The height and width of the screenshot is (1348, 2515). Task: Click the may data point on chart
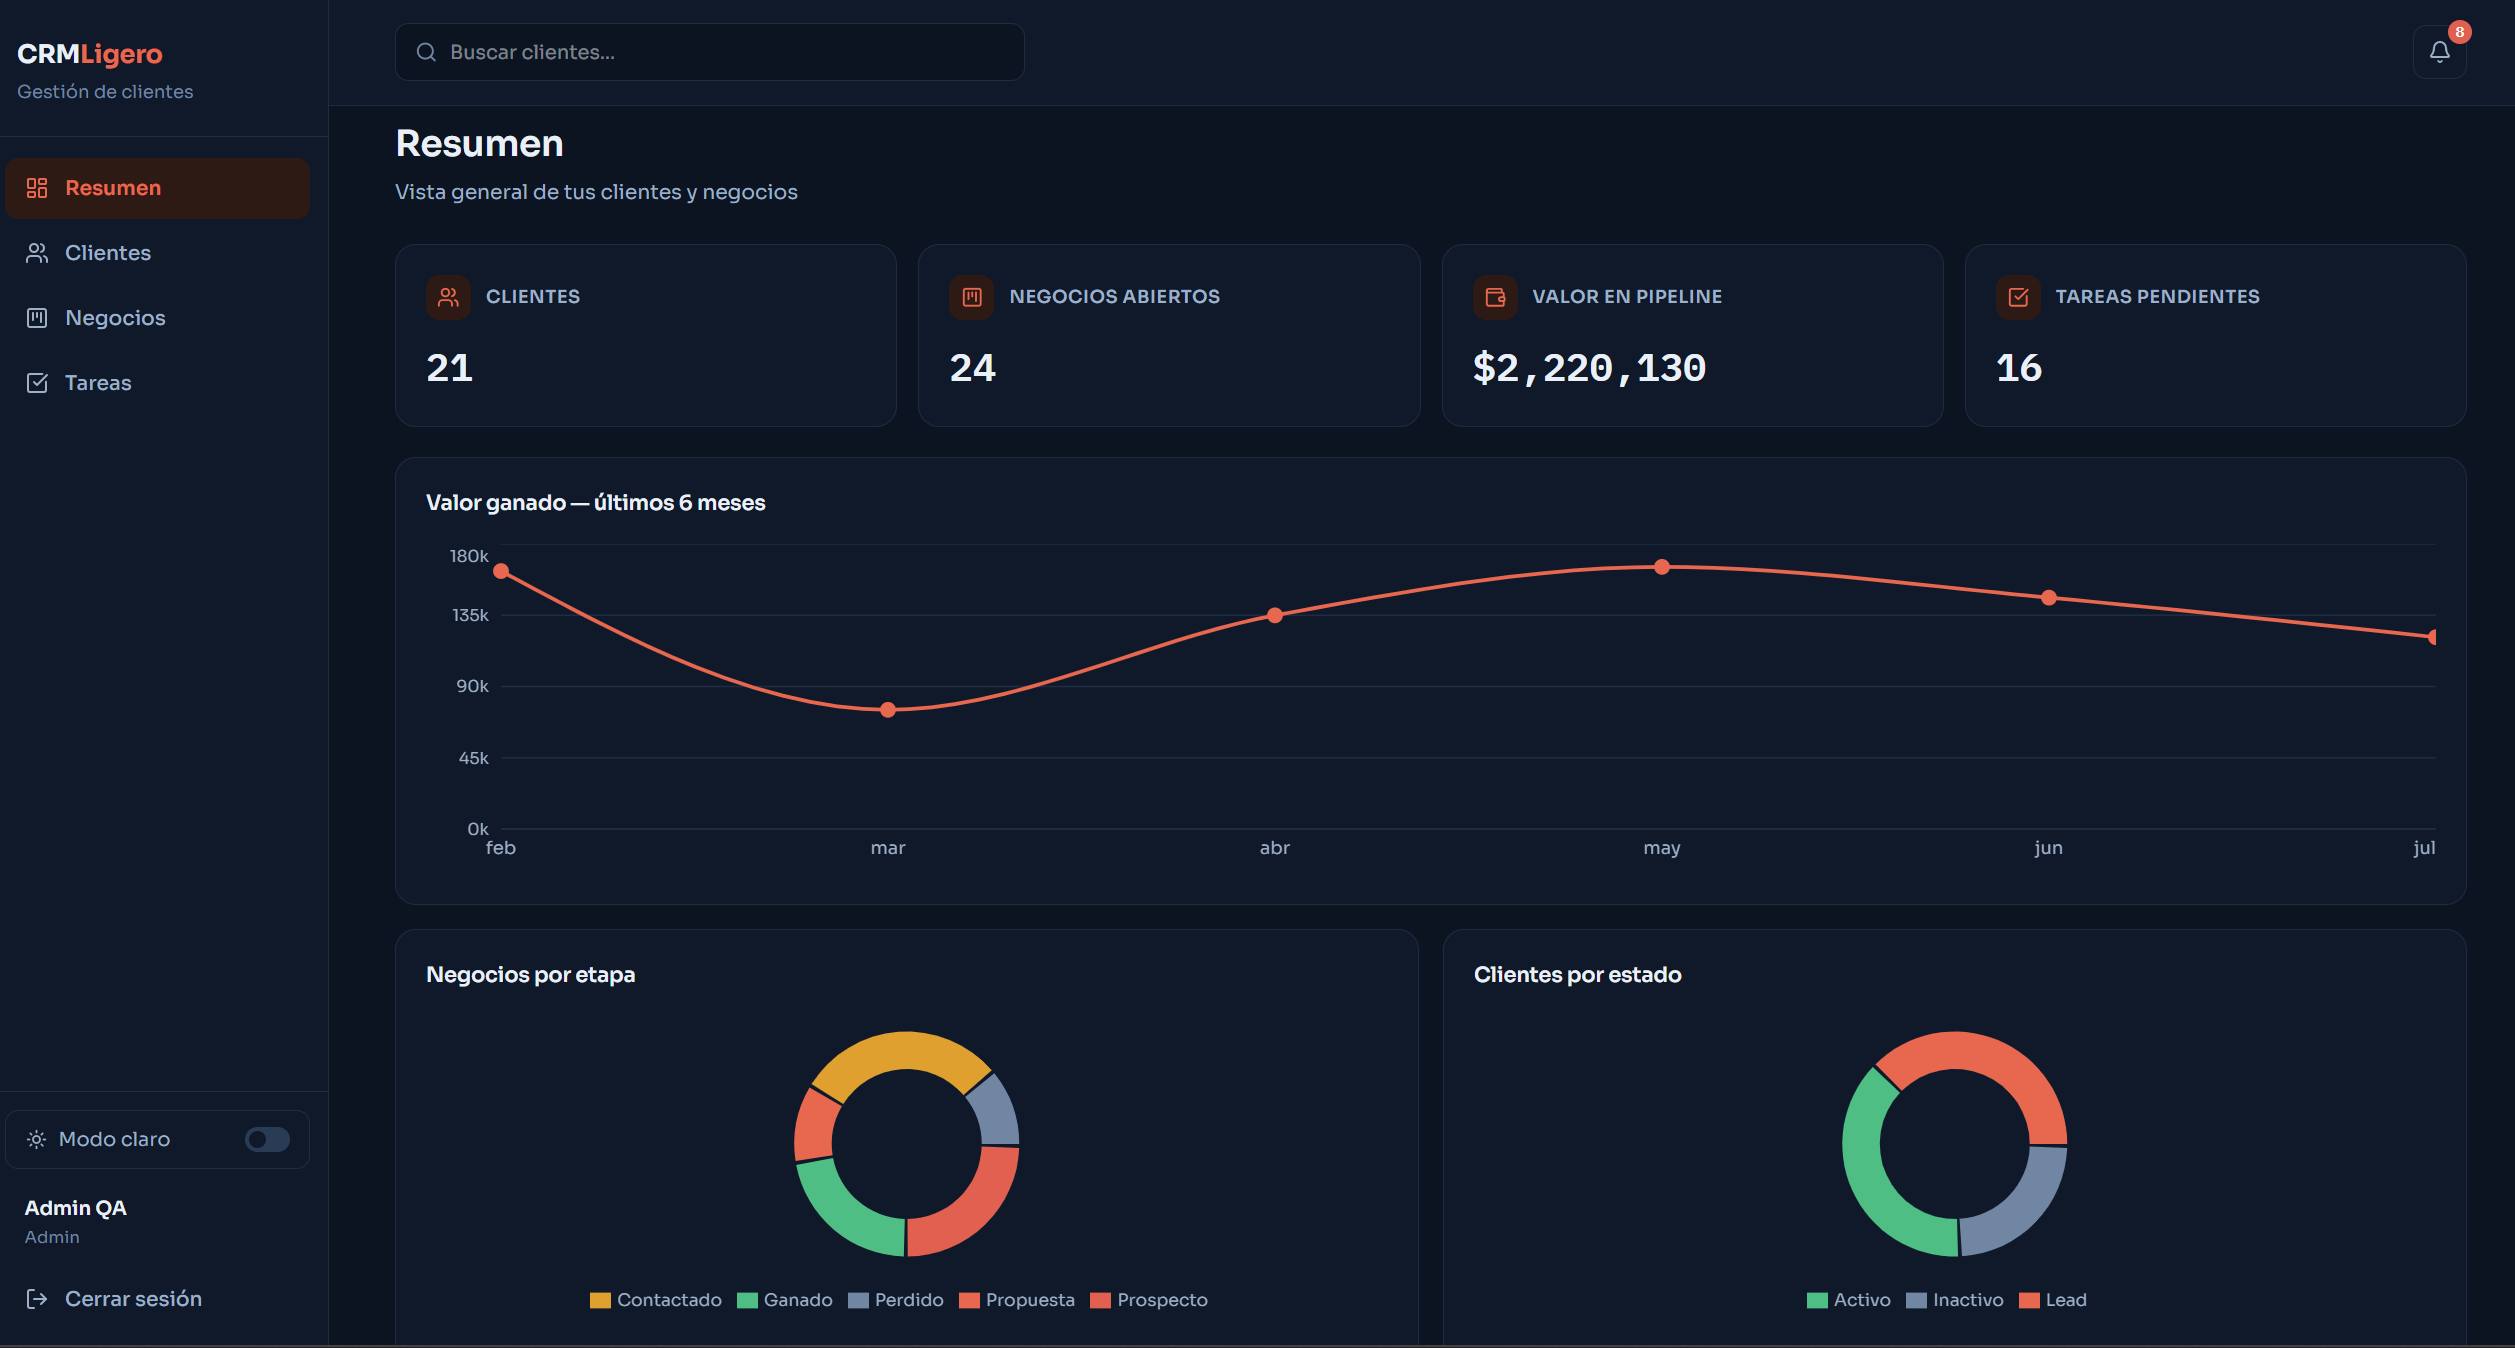coord(1662,567)
